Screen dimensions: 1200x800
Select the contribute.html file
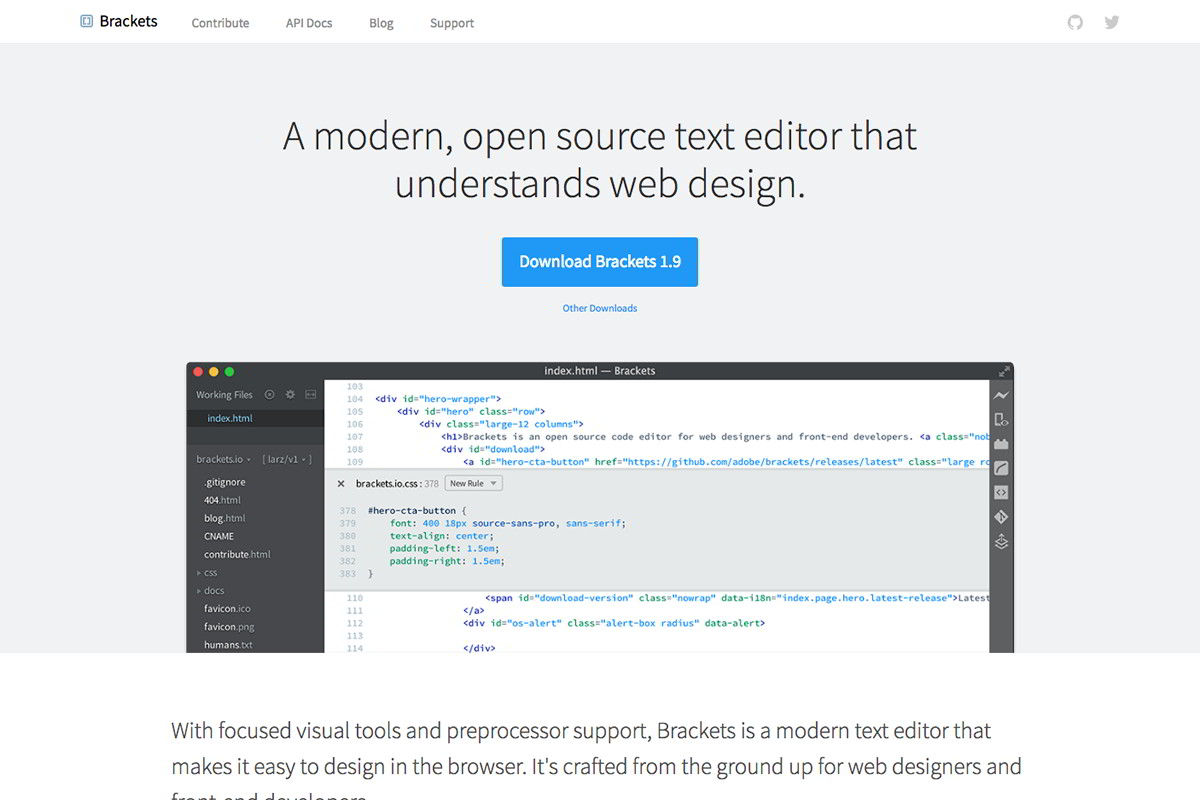(x=237, y=555)
